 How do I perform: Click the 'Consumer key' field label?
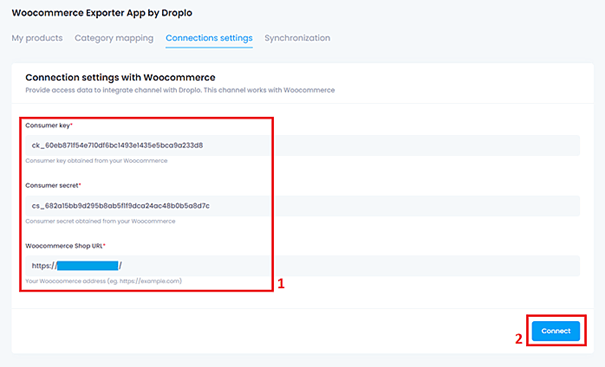click(49, 125)
